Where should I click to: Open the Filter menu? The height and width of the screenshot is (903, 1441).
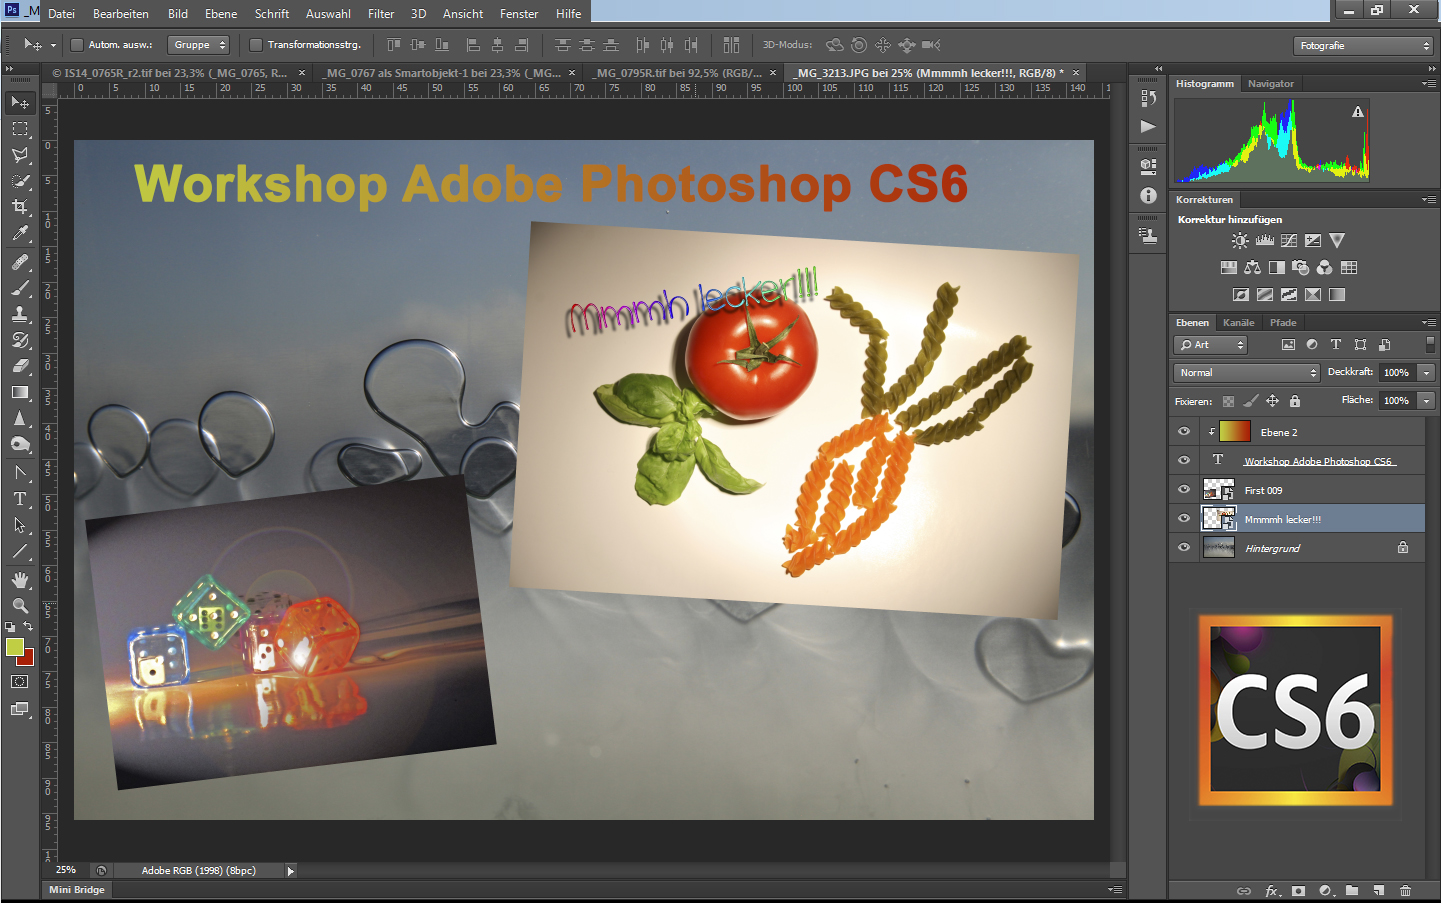381,14
